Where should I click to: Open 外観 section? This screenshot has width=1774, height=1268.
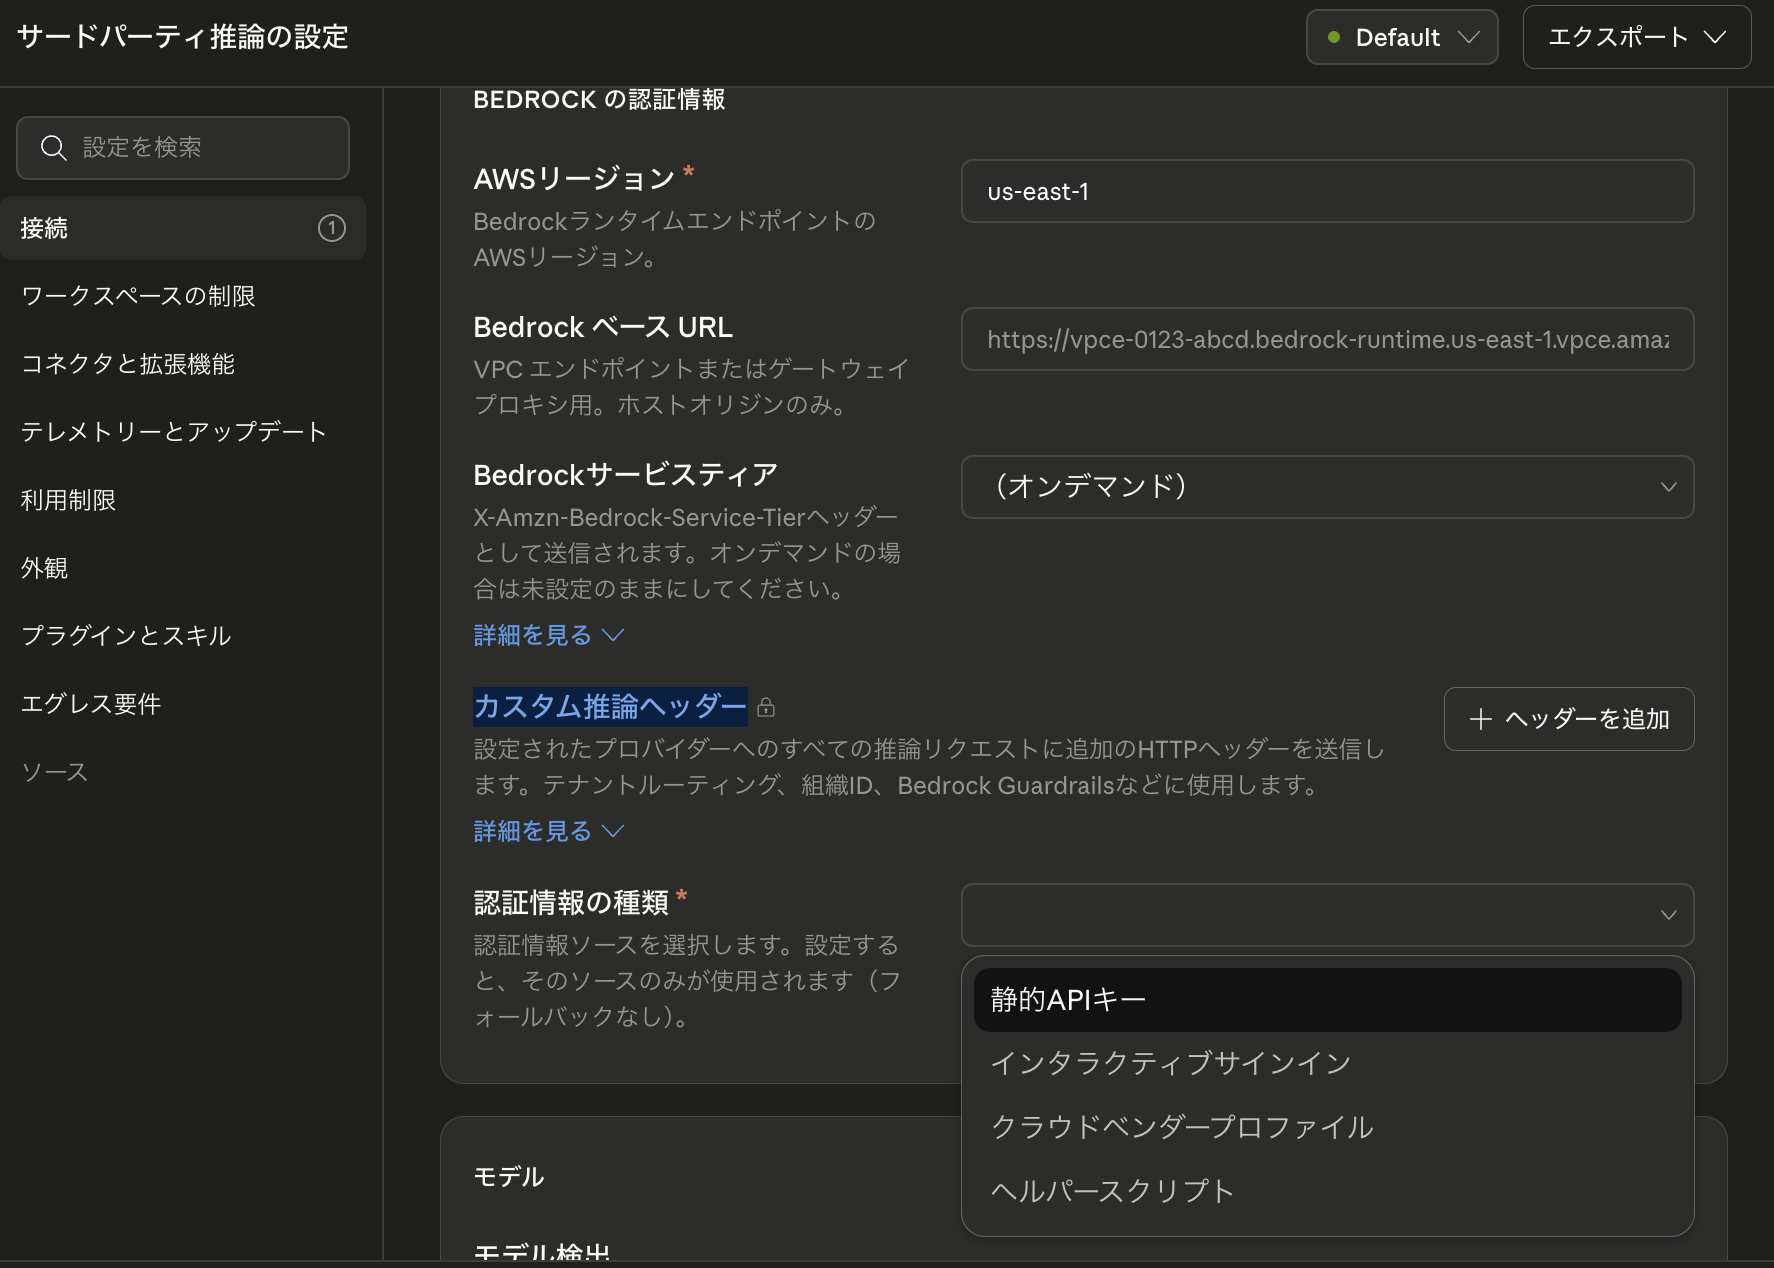pos(183,569)
